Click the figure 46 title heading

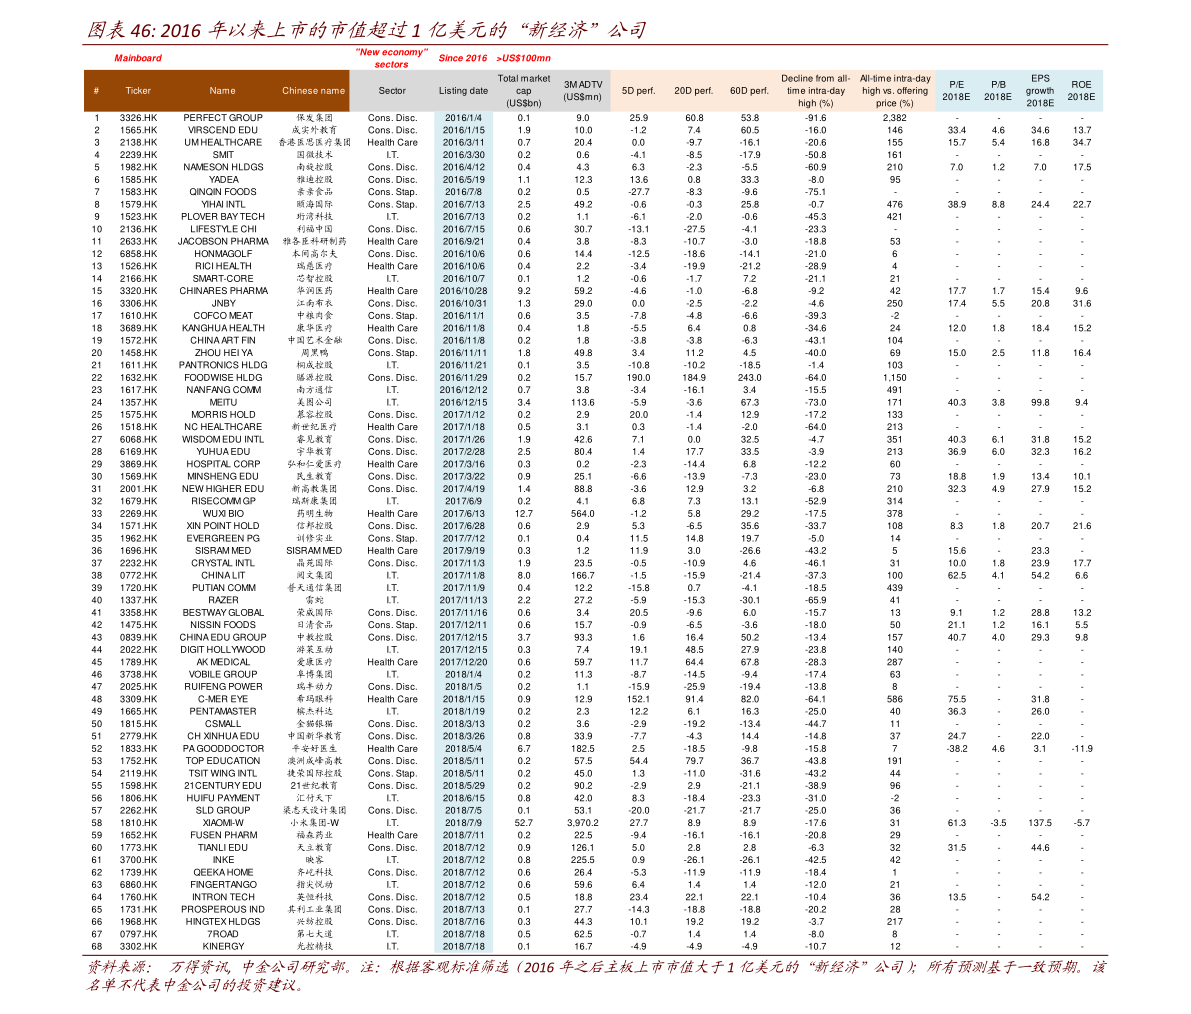pos(366,30)
